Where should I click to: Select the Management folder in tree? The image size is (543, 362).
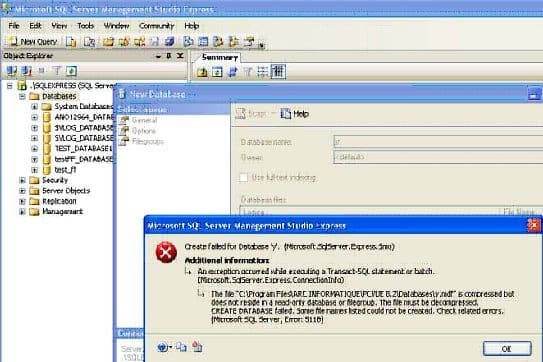coord(62,212)
